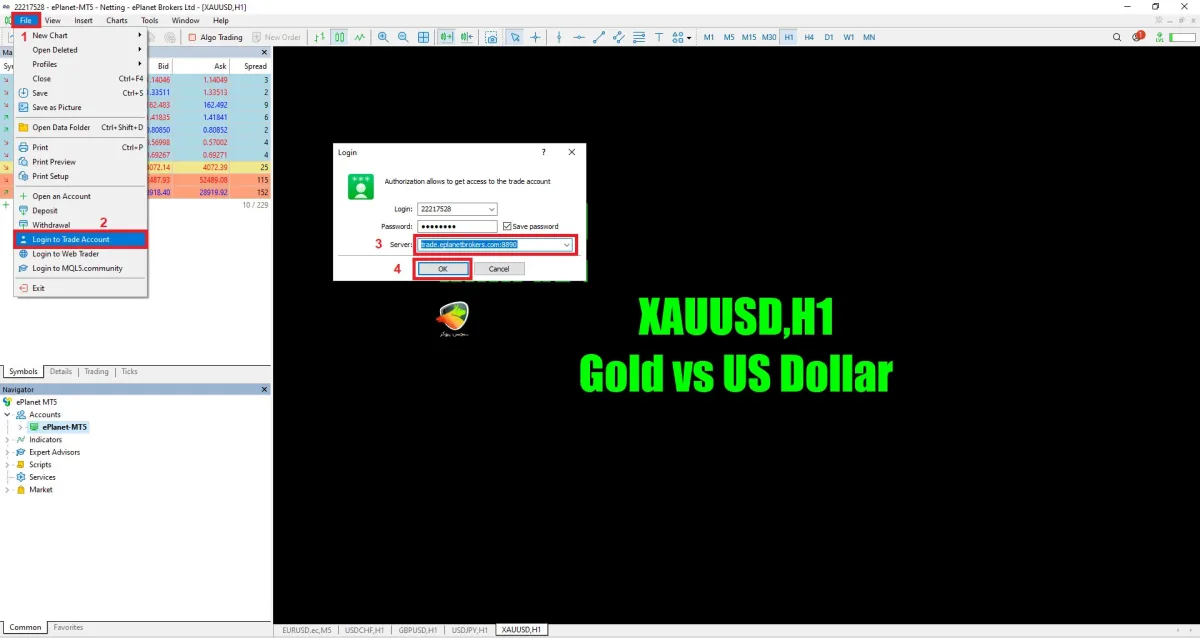Select the bar chart display icon

(x=320, y=37)
